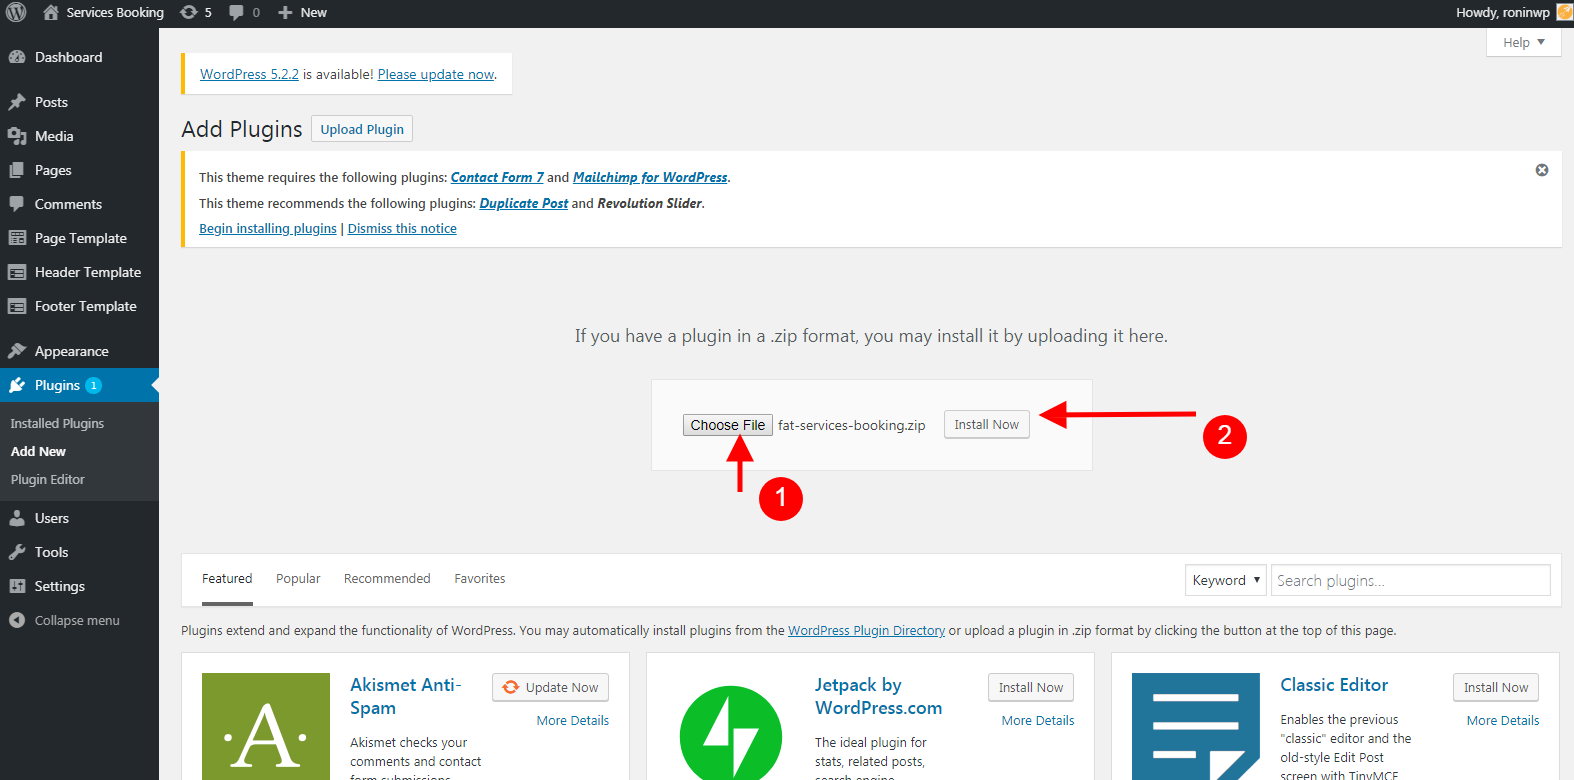This screenshot has width=1574, height=780.
Task: Click the Collapse menu arrow icon
Action: [x=17, y=620]
